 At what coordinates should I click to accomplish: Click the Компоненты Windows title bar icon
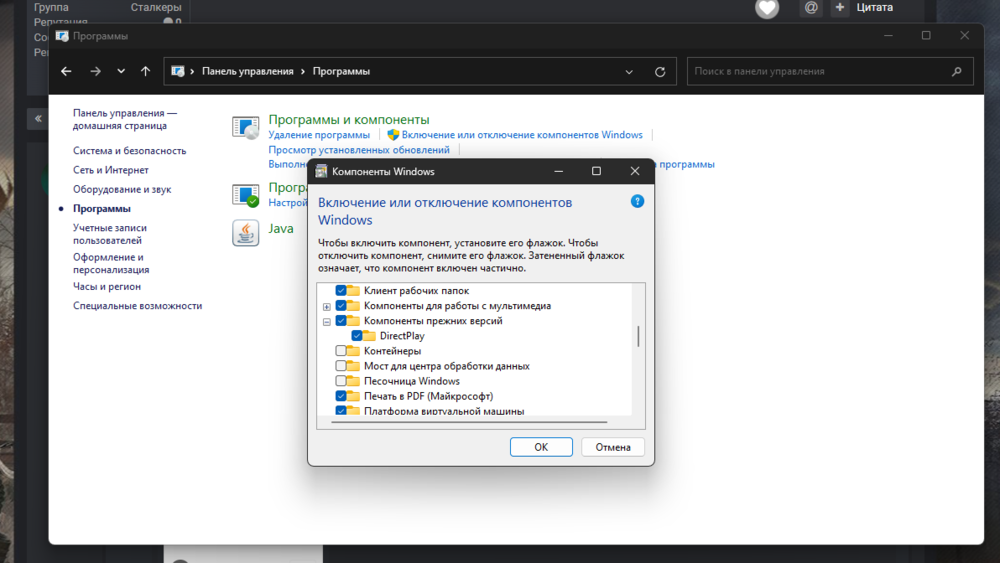(x=321, y=171)
